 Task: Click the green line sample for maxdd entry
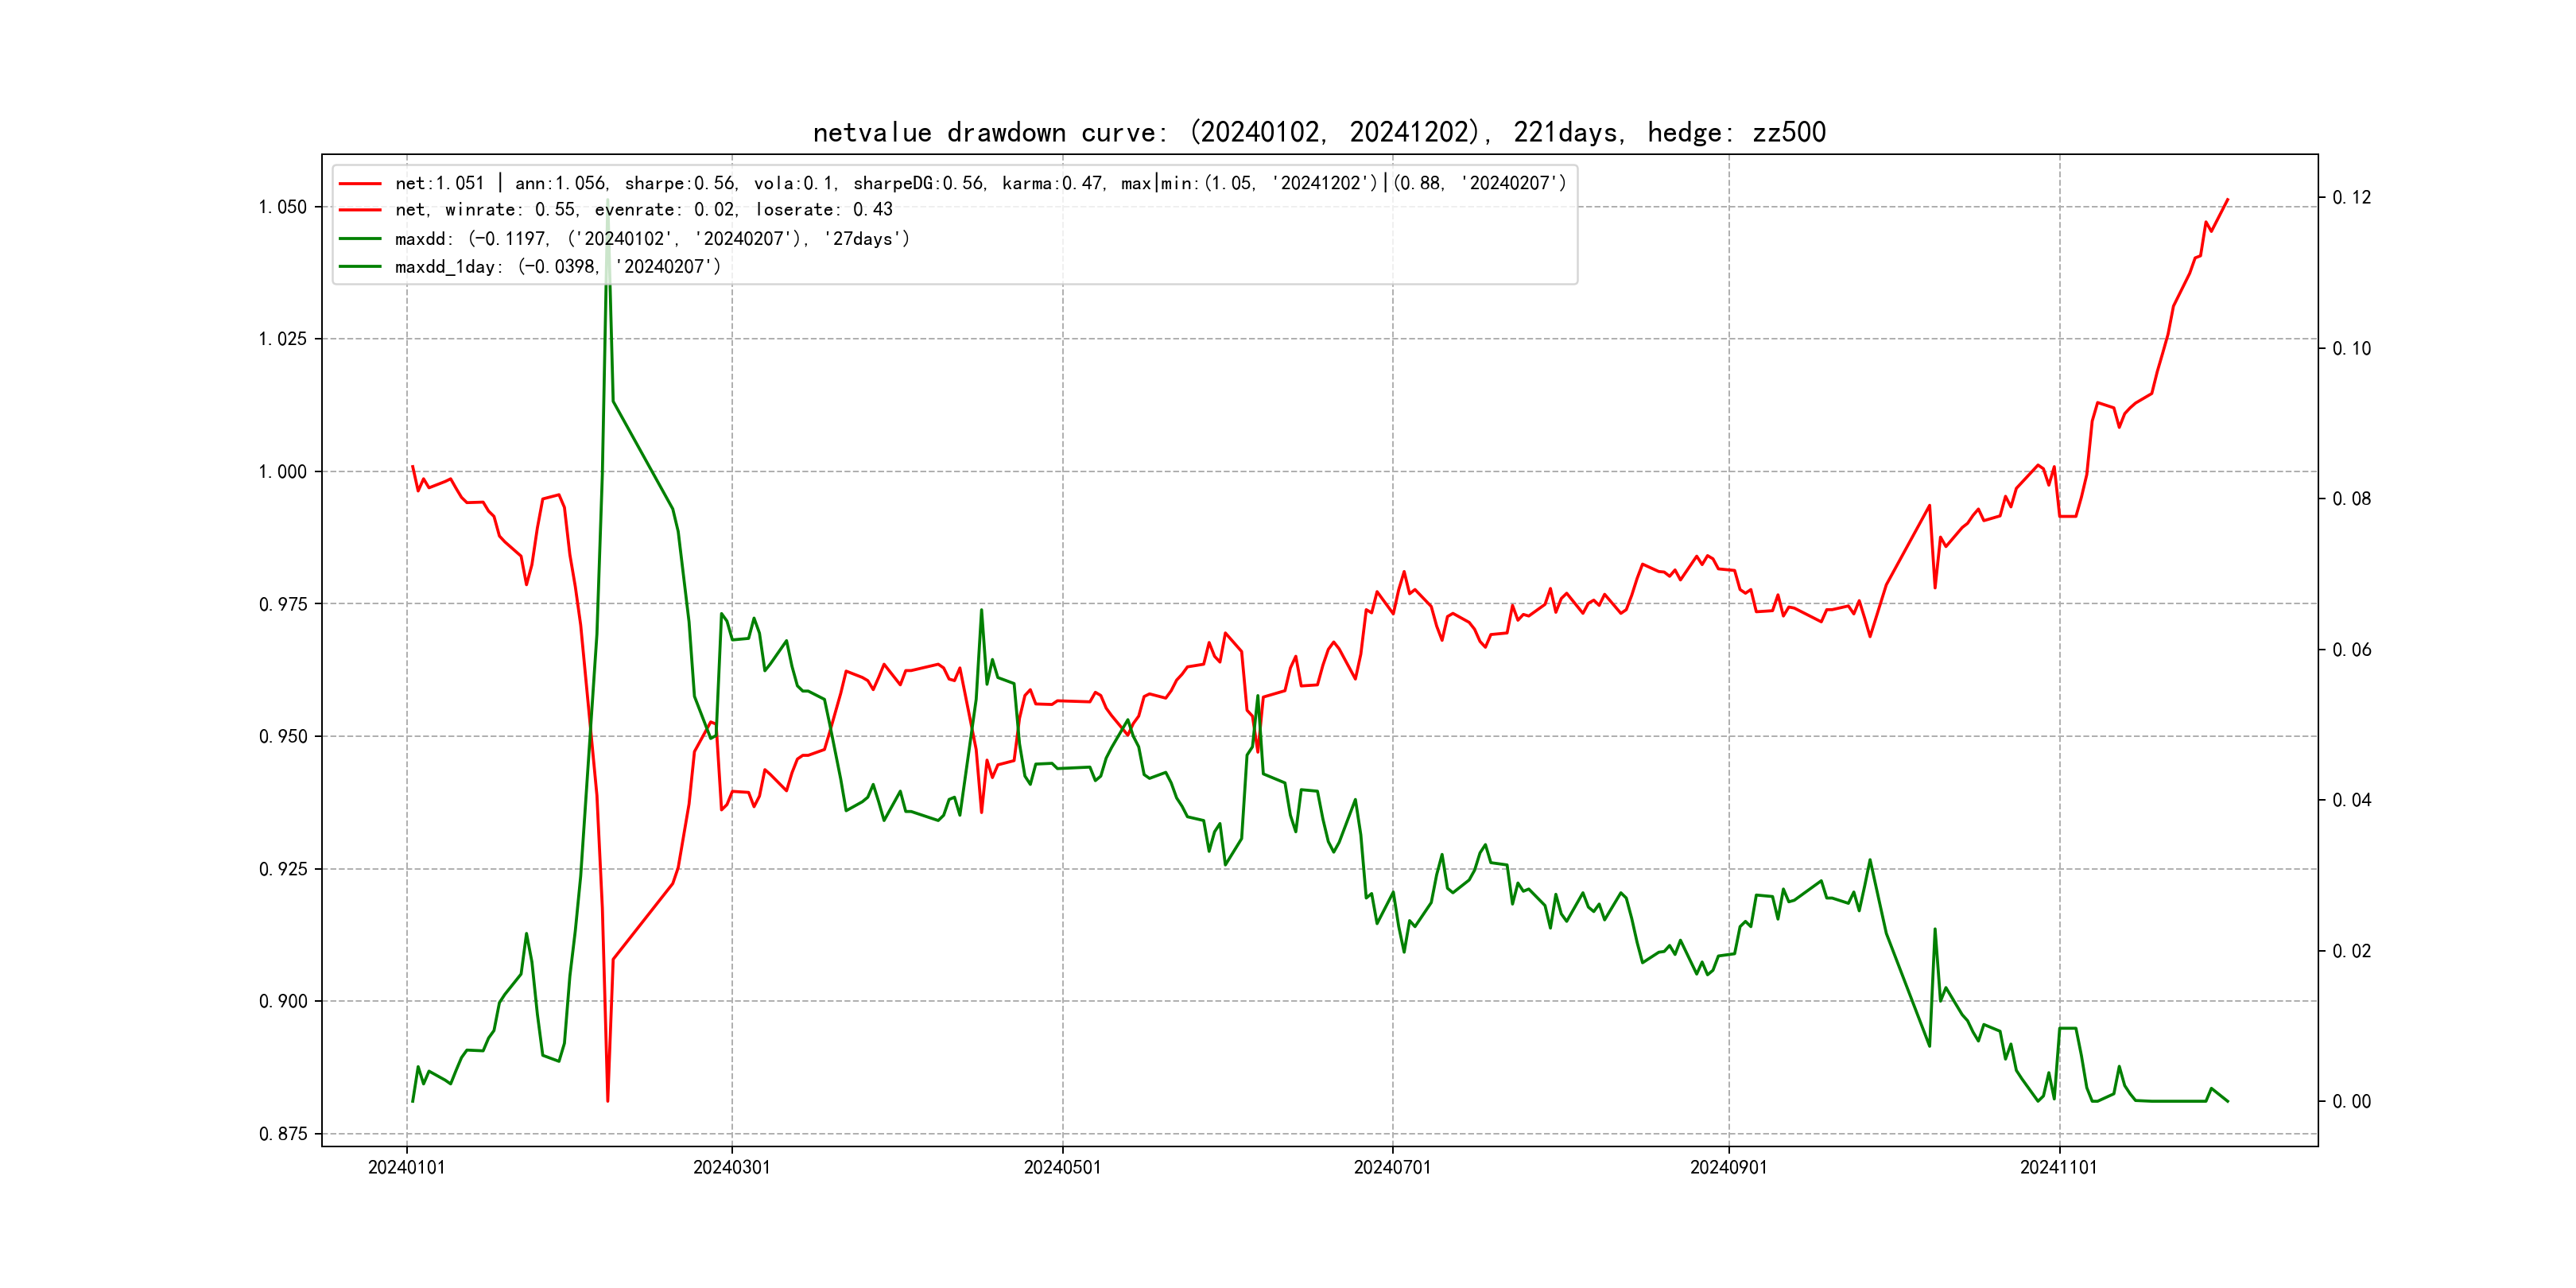[360, 239]
